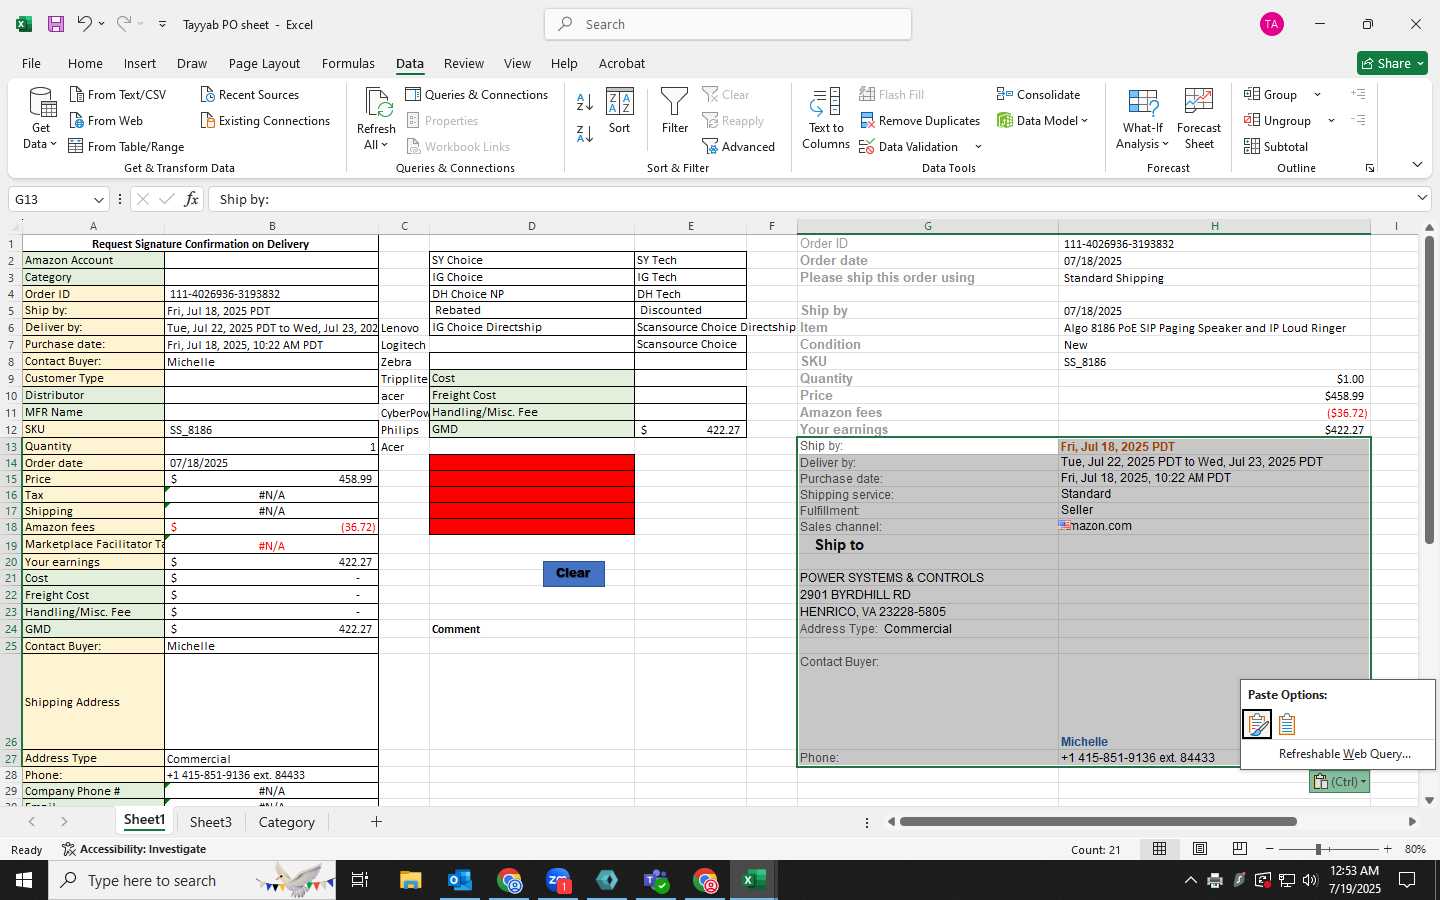Collapse the ribbon with chevron

(1417, 164)
